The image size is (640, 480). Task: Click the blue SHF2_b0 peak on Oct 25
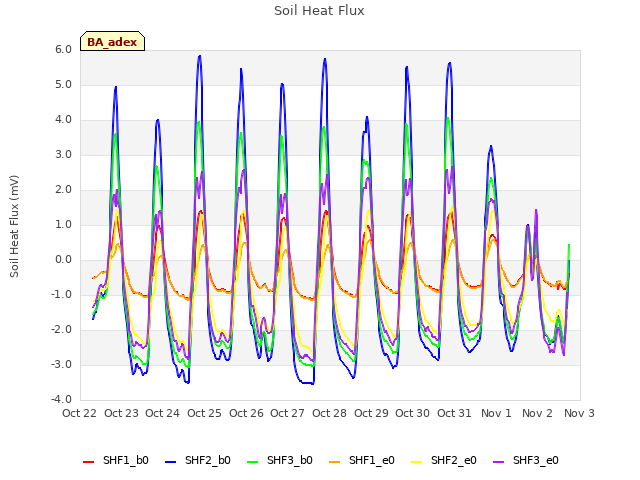[x=200, y=56]
